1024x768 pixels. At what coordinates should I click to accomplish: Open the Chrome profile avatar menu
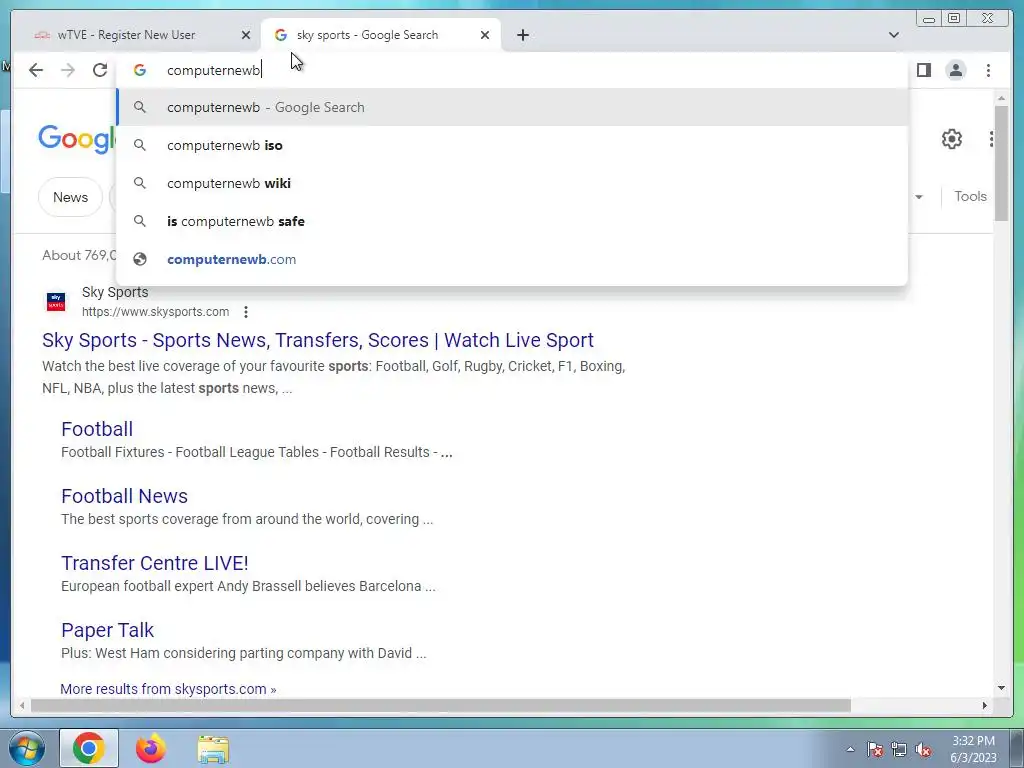pos(955,70)
